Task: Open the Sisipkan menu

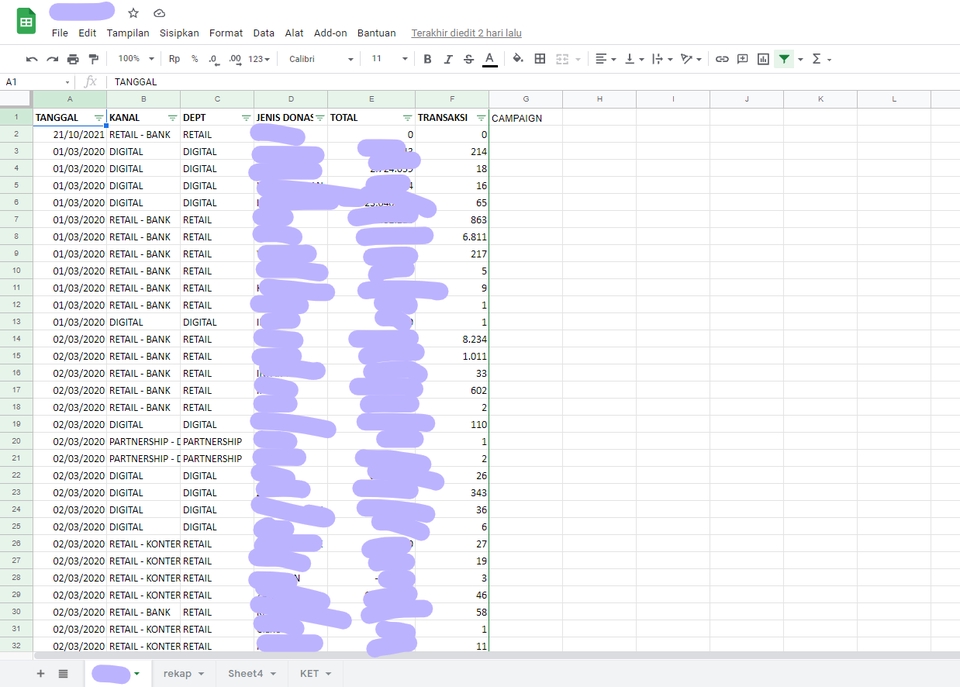Action: (x=179, y=33)
